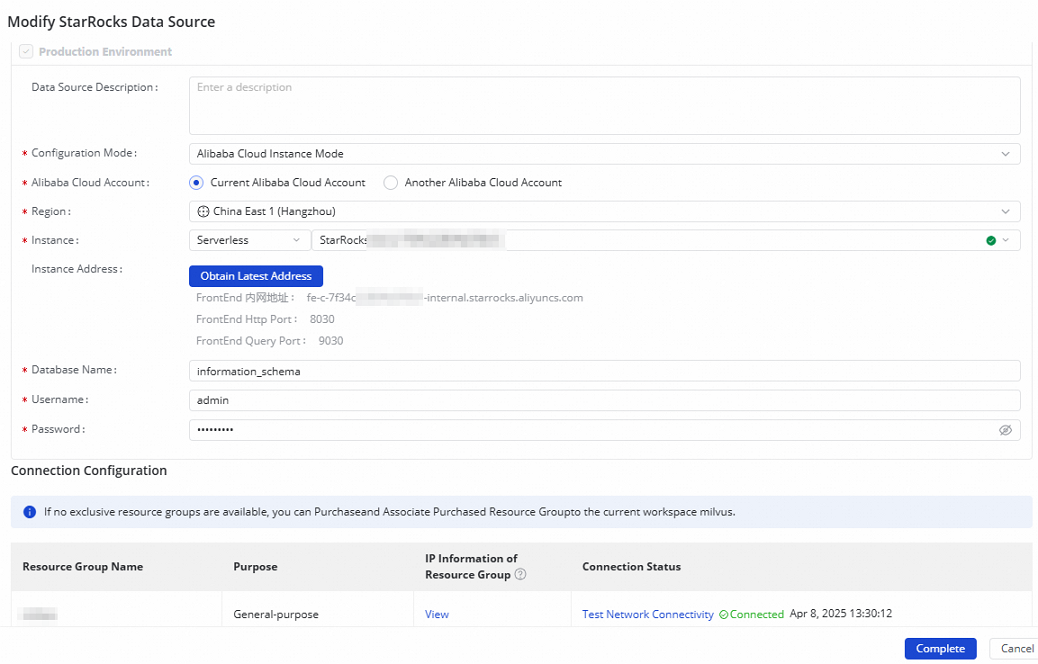The width and height of the screenshot is (1038, 664).
Task: Click the Password input field
Action: click(604, 430)
